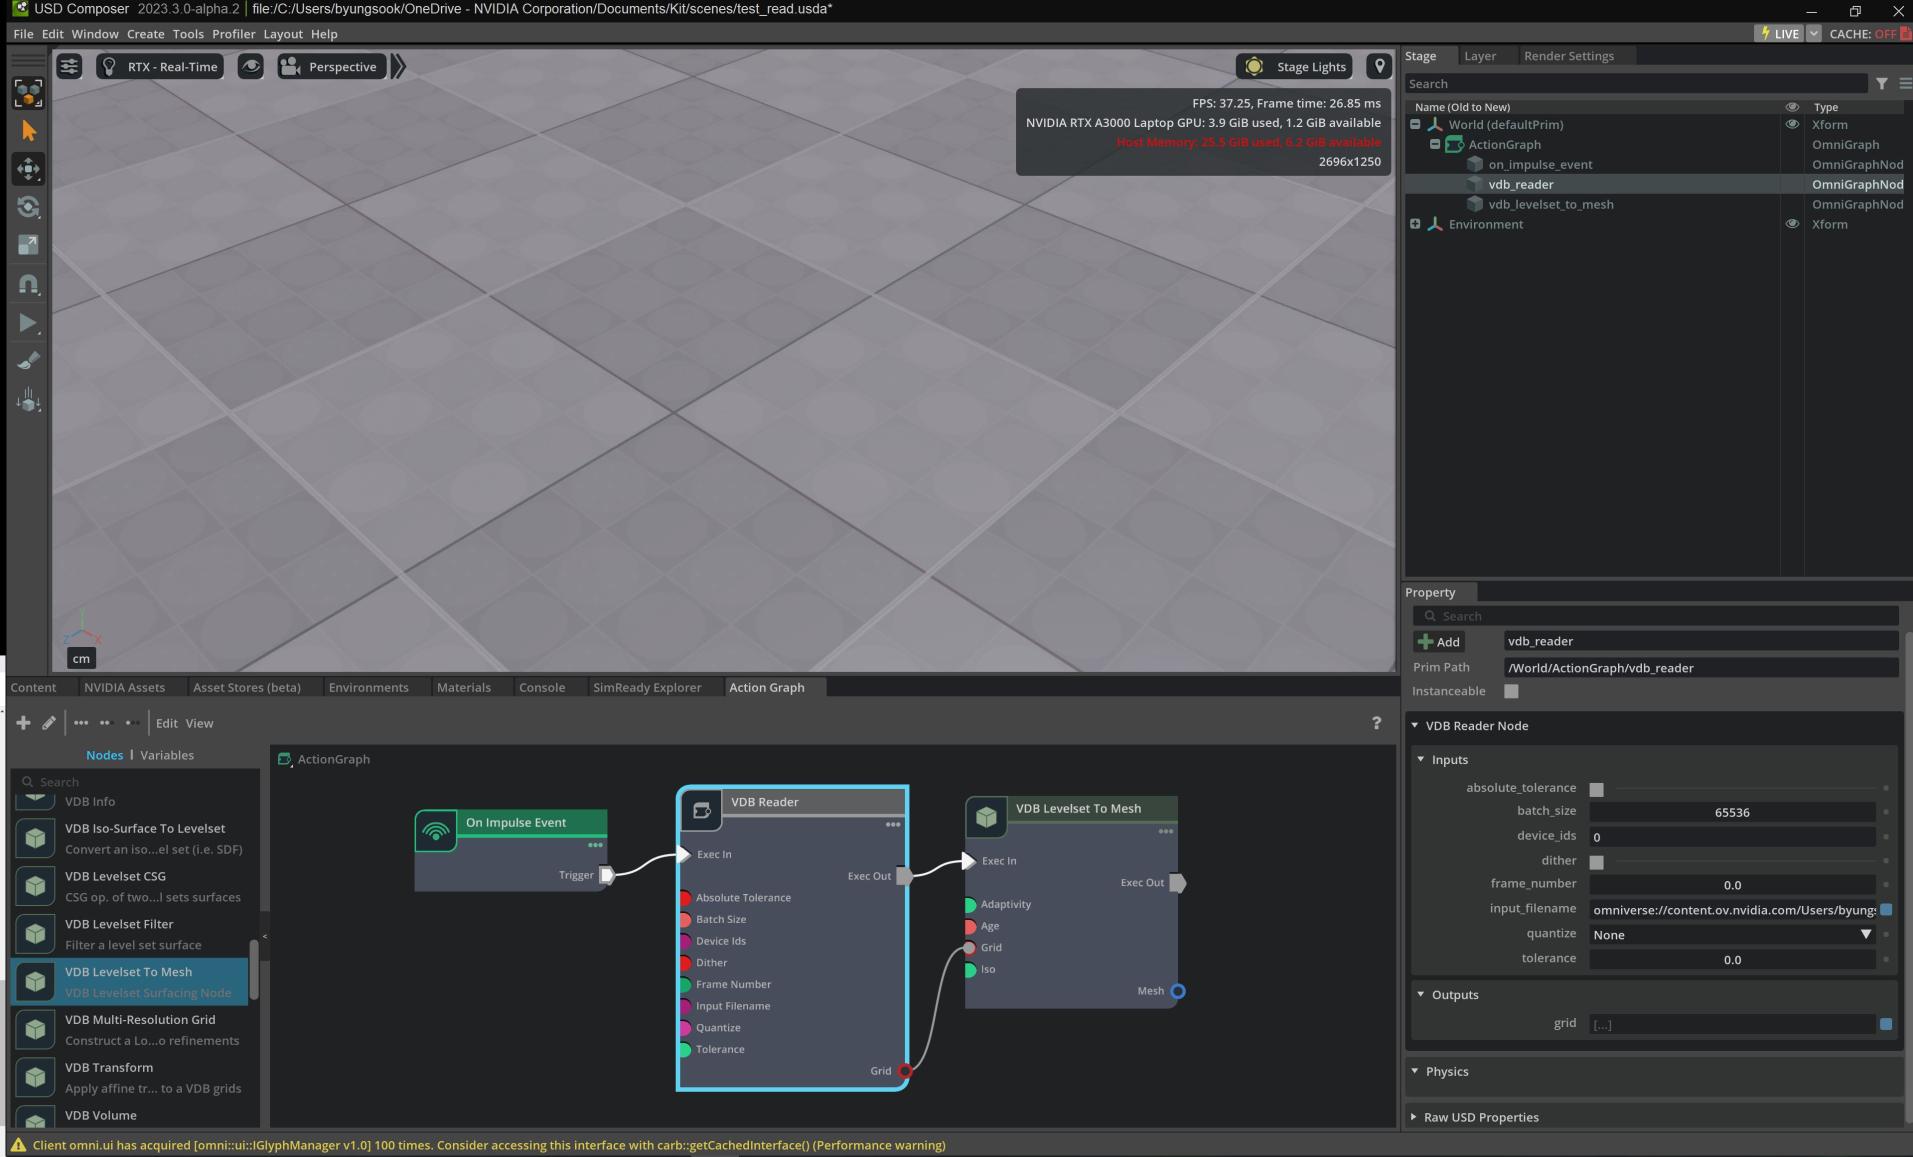The width and height of the screenshot is (1913, 1157).
Task: Collapse the Inputs section
Action: click(x=1421, y=760)
